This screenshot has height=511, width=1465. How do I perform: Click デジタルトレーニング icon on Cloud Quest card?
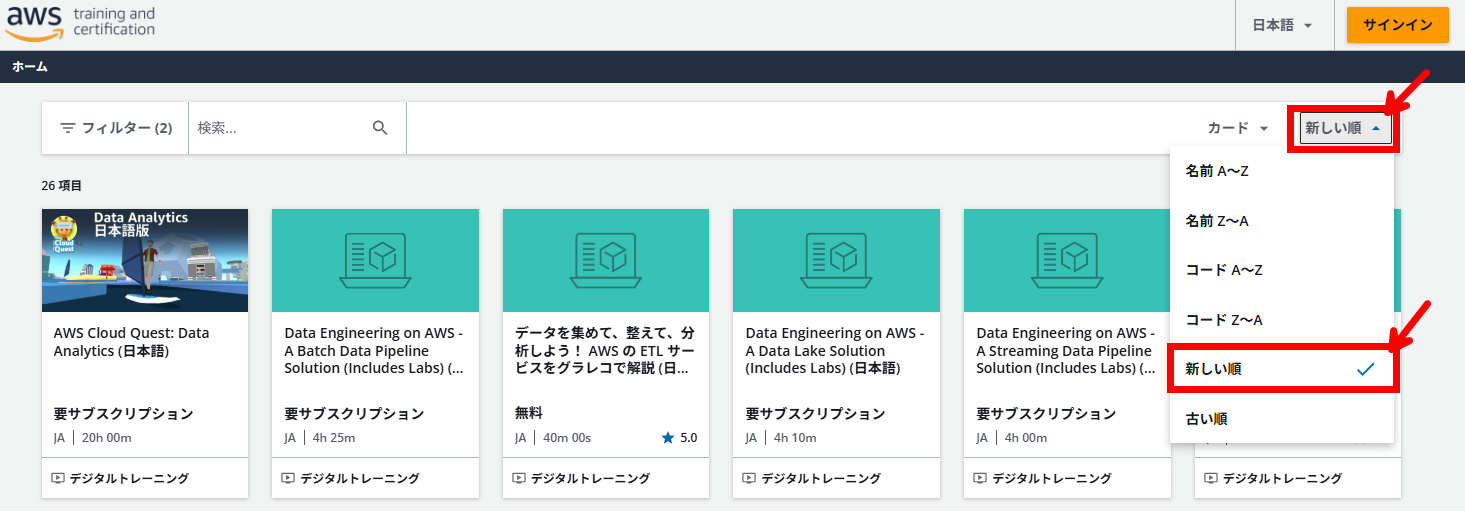tap(58, 478)
